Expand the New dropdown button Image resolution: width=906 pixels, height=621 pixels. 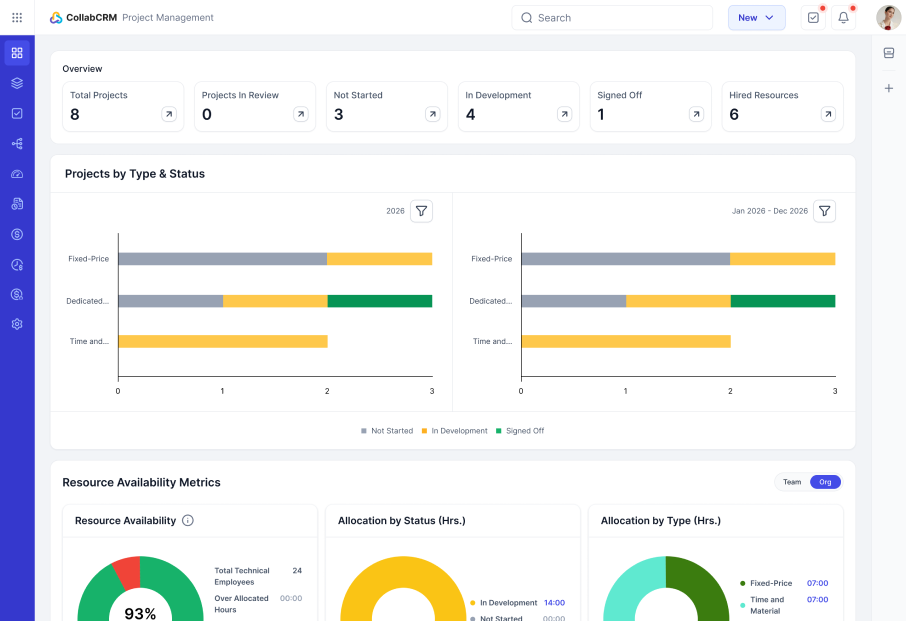(756, 18)
